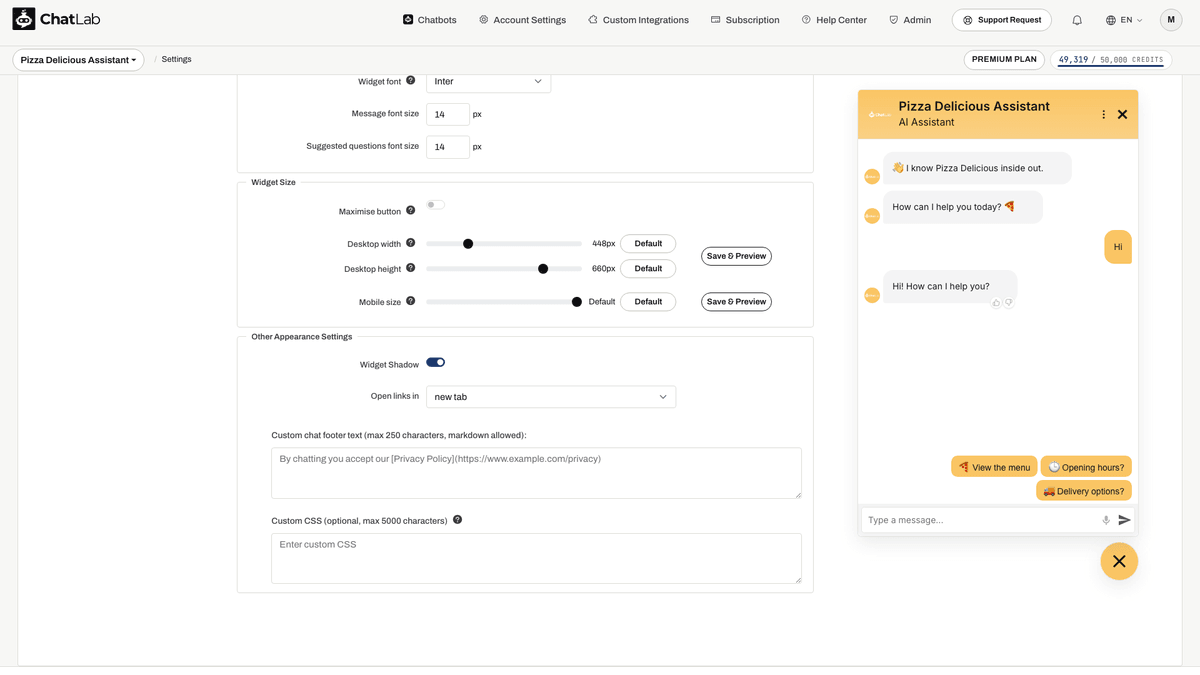Click the View the menu suggestion

(x=994, y=467)
